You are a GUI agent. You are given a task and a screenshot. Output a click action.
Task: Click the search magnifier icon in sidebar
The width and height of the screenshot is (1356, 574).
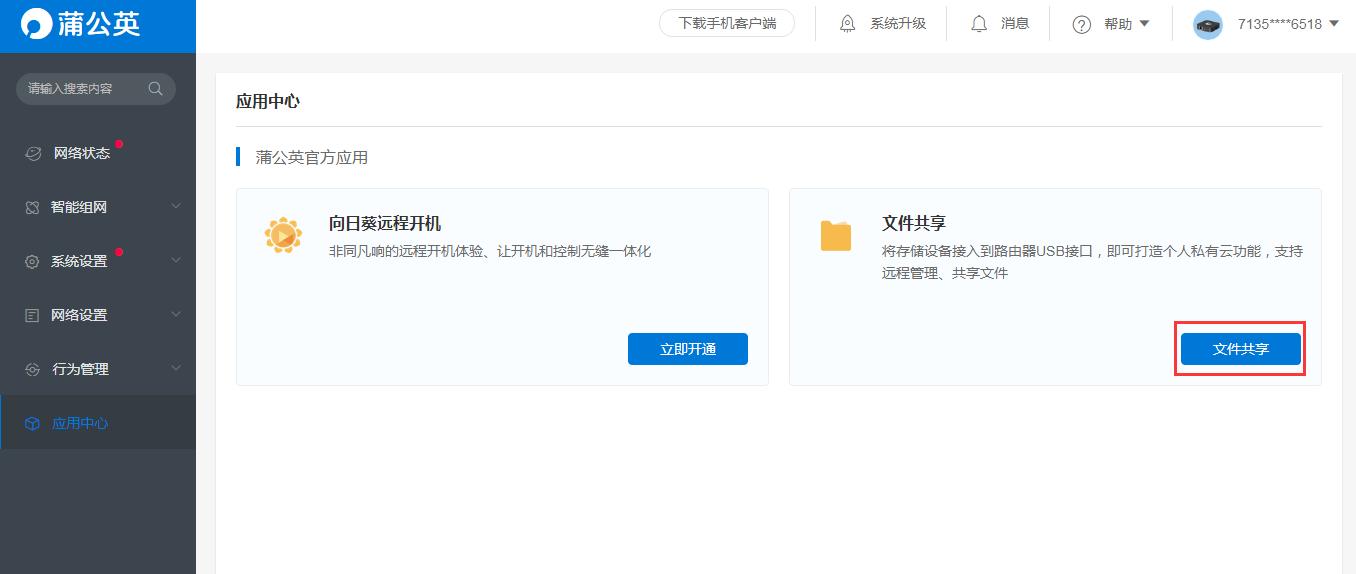tap(155, 88)
